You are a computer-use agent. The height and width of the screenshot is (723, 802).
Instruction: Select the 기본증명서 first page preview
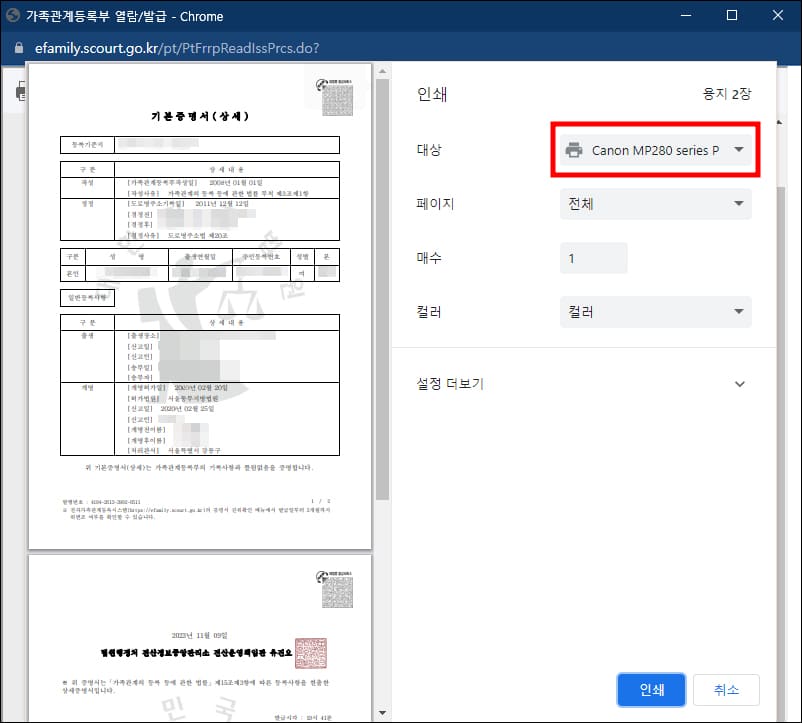click(x=200, y=300)
